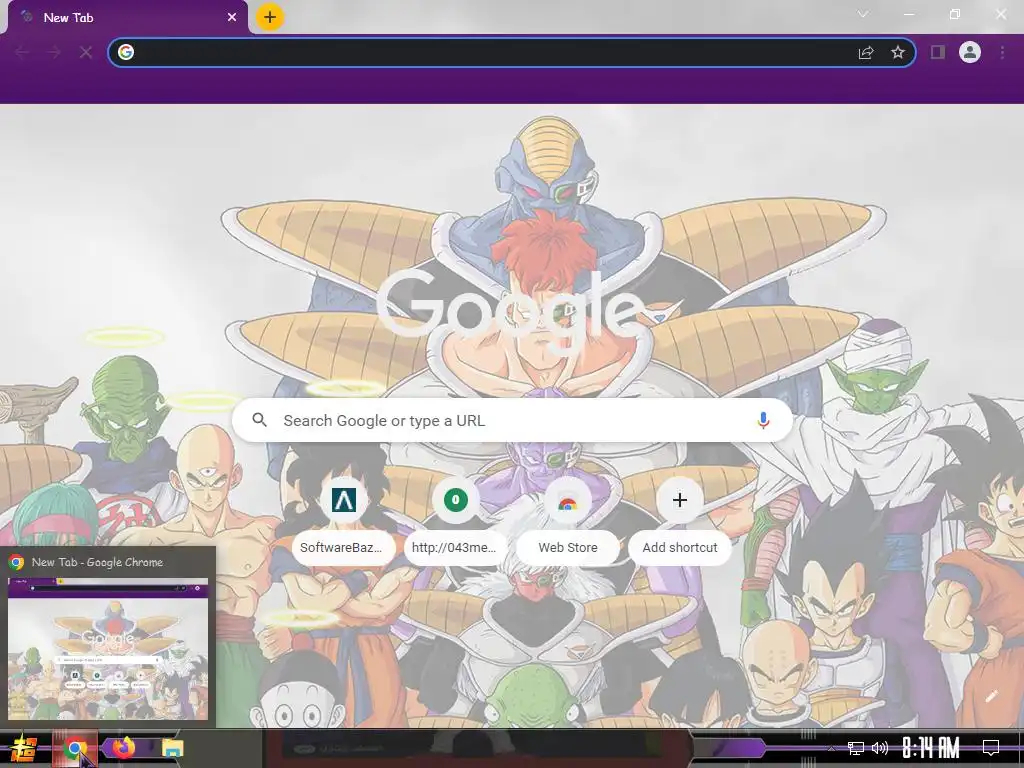Open the profile avatar menu
This screenshot has height=768, width=1024.
pos(970,52)
